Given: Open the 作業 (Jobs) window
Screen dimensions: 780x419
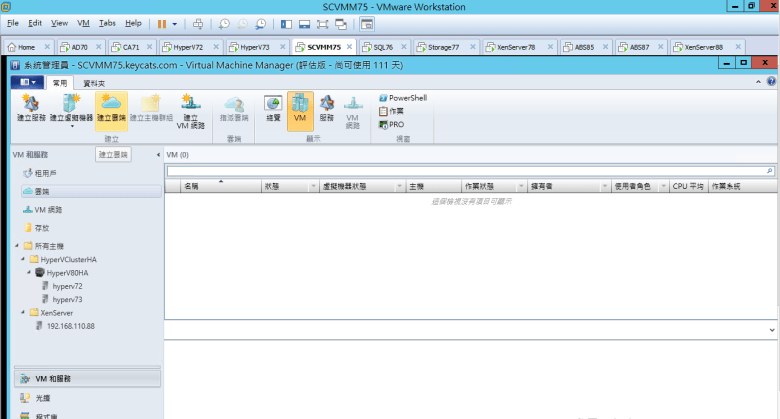Looking at the screenshot, I should [x=391, y=111].
